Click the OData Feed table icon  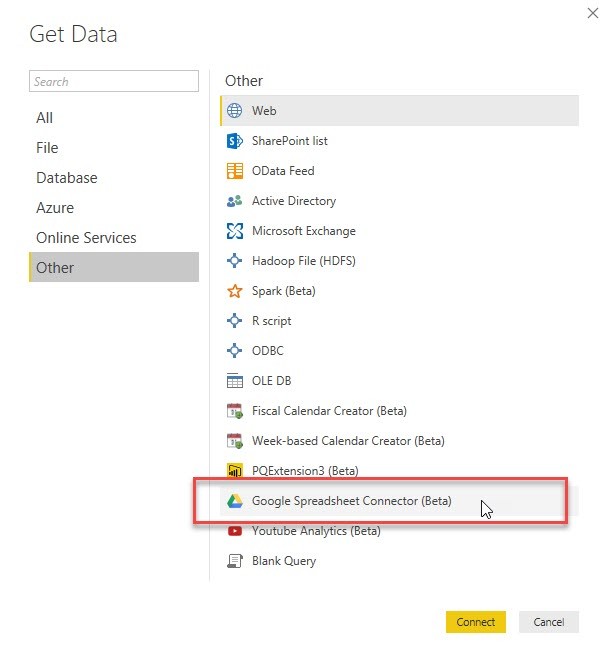click(234, 171)
